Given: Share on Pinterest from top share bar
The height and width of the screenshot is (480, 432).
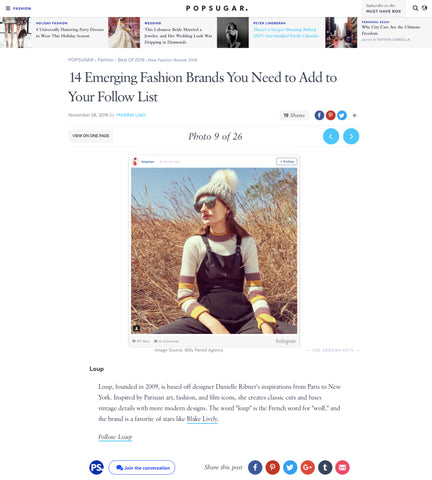Looking at the screenshot, I should click(x=330, y=115).
